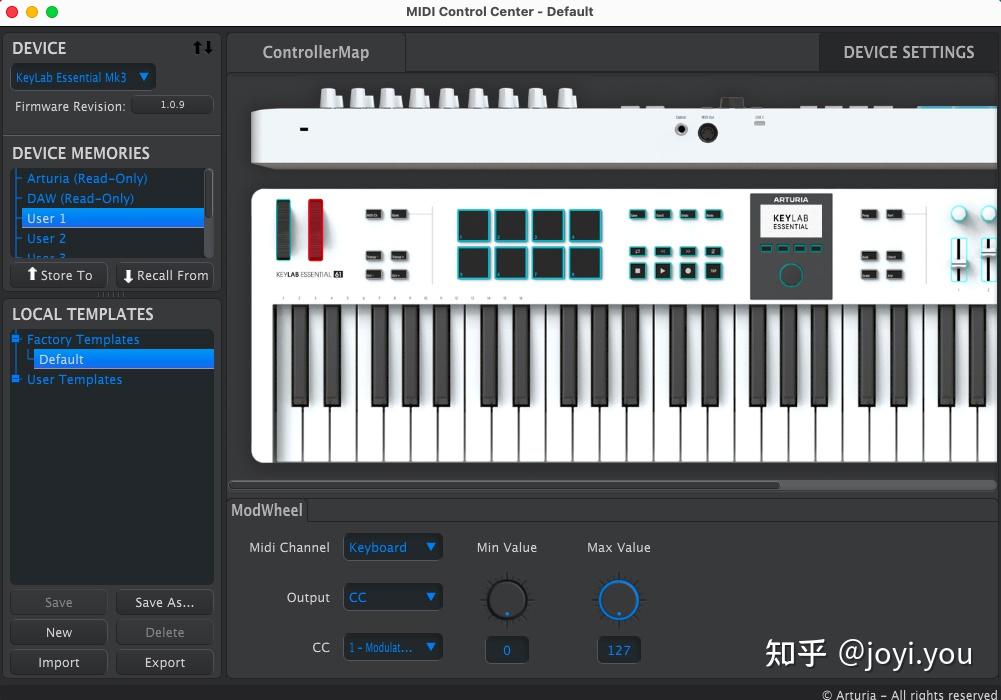Click the rewind button on the keyboard graphic

pos(663,251)
